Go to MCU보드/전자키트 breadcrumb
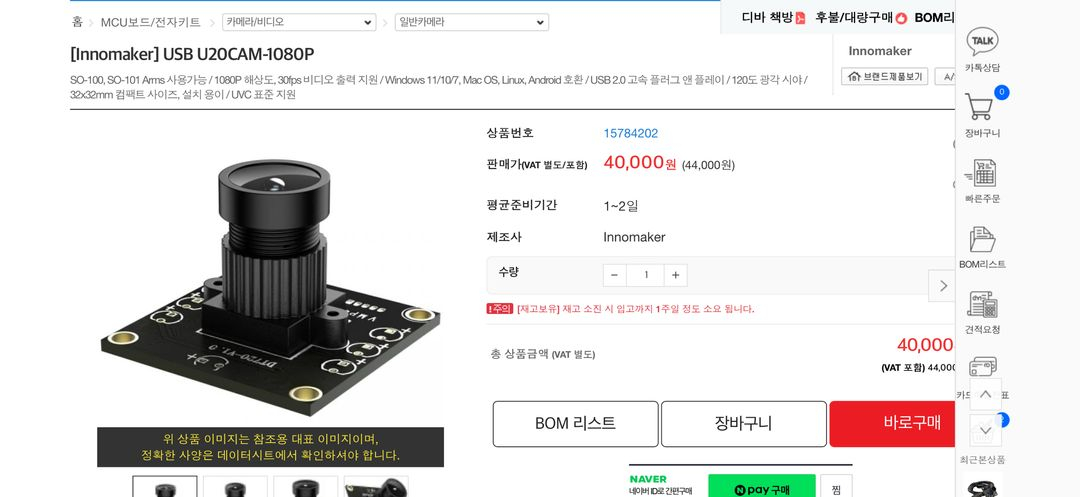This screenshot has width=1080, height=497. [x=151, y=22]
